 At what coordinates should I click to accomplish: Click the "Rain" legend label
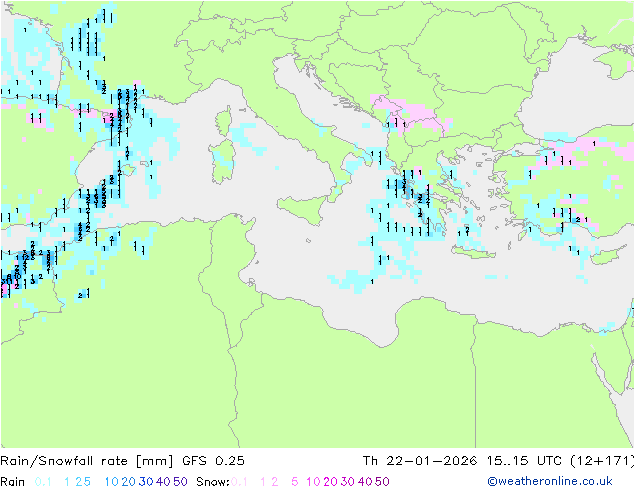point(13,482)
